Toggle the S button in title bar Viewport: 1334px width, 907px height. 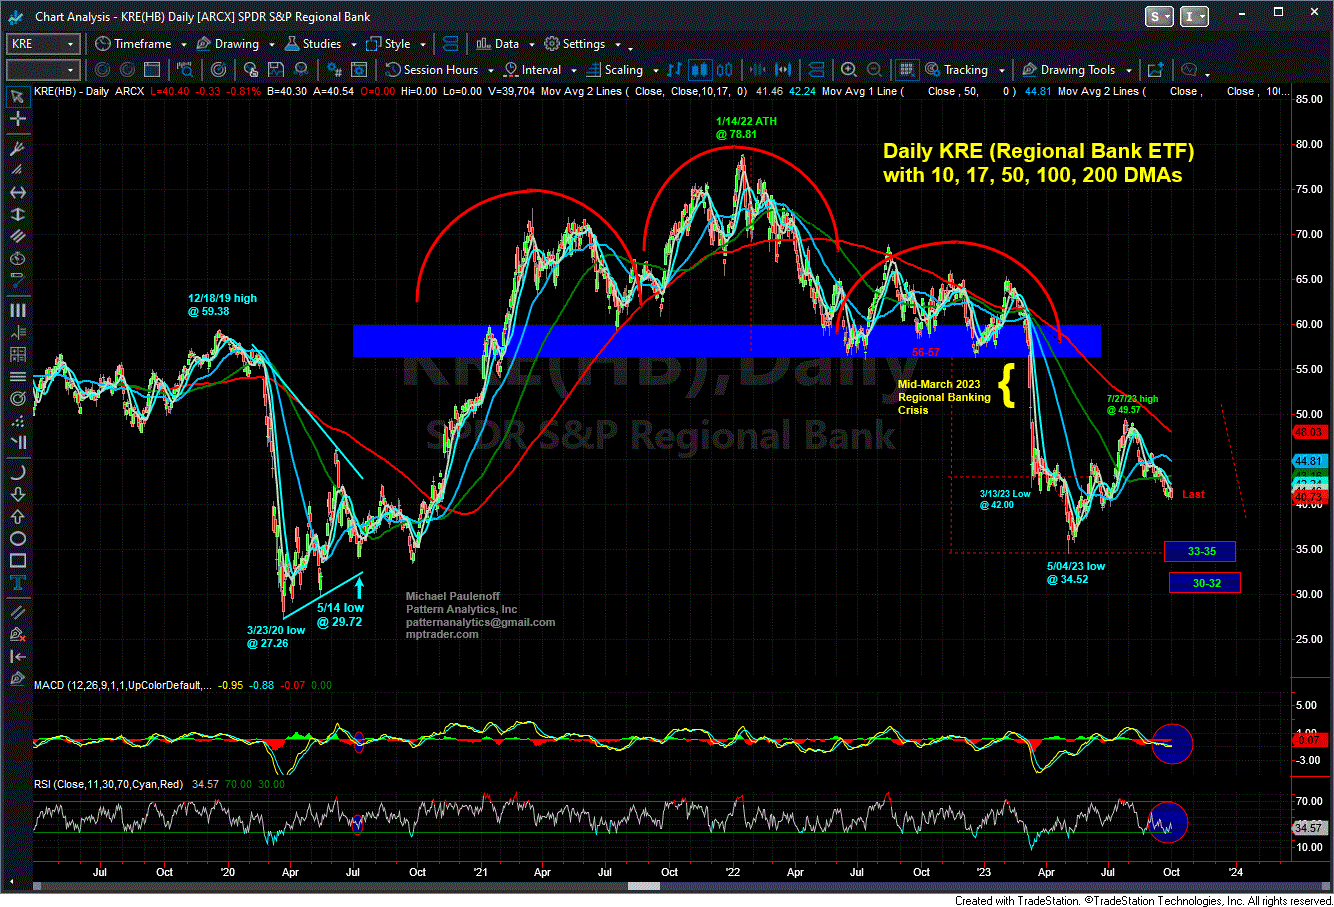pyautogui.click(x=1159, y=16)
